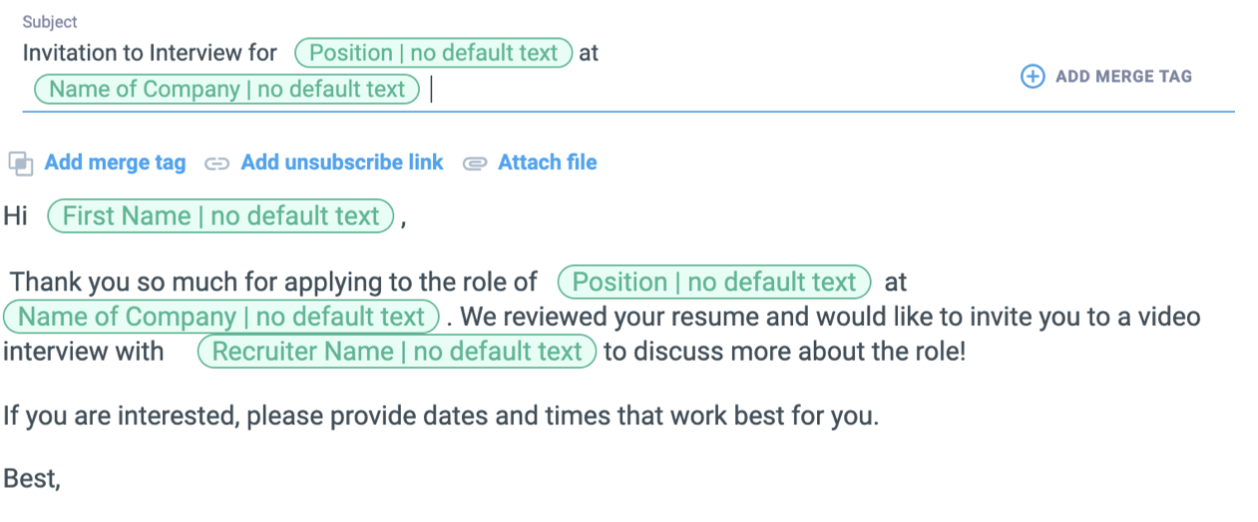Viewport: 1258px width, 522px height.
Task: Click the 'If you are interested' paragraph
Action: (440, 415)
